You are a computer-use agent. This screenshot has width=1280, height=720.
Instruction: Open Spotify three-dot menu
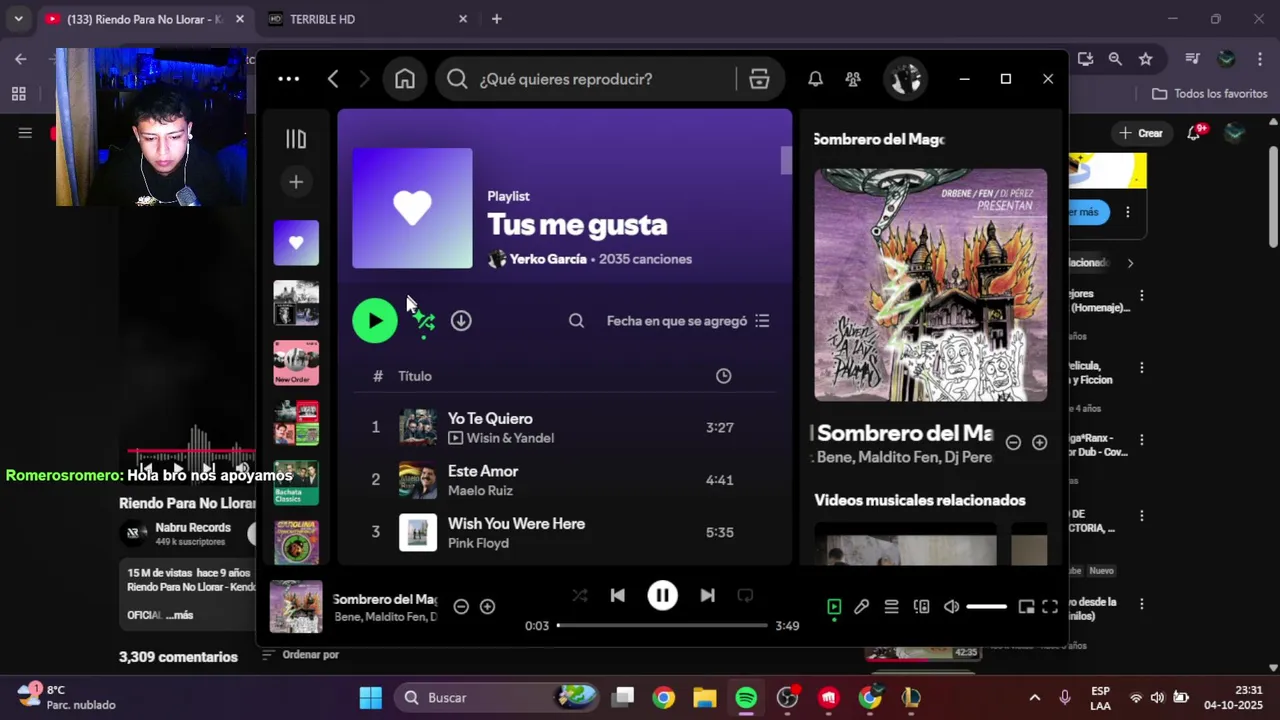[x=289, y=79]
